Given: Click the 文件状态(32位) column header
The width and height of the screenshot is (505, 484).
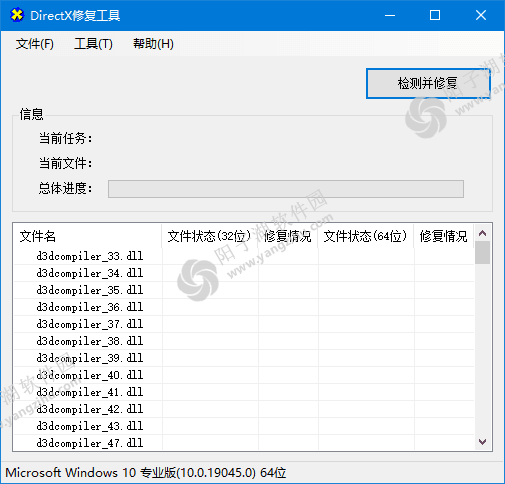Looking at the screenshot, I should click(210, 236).
